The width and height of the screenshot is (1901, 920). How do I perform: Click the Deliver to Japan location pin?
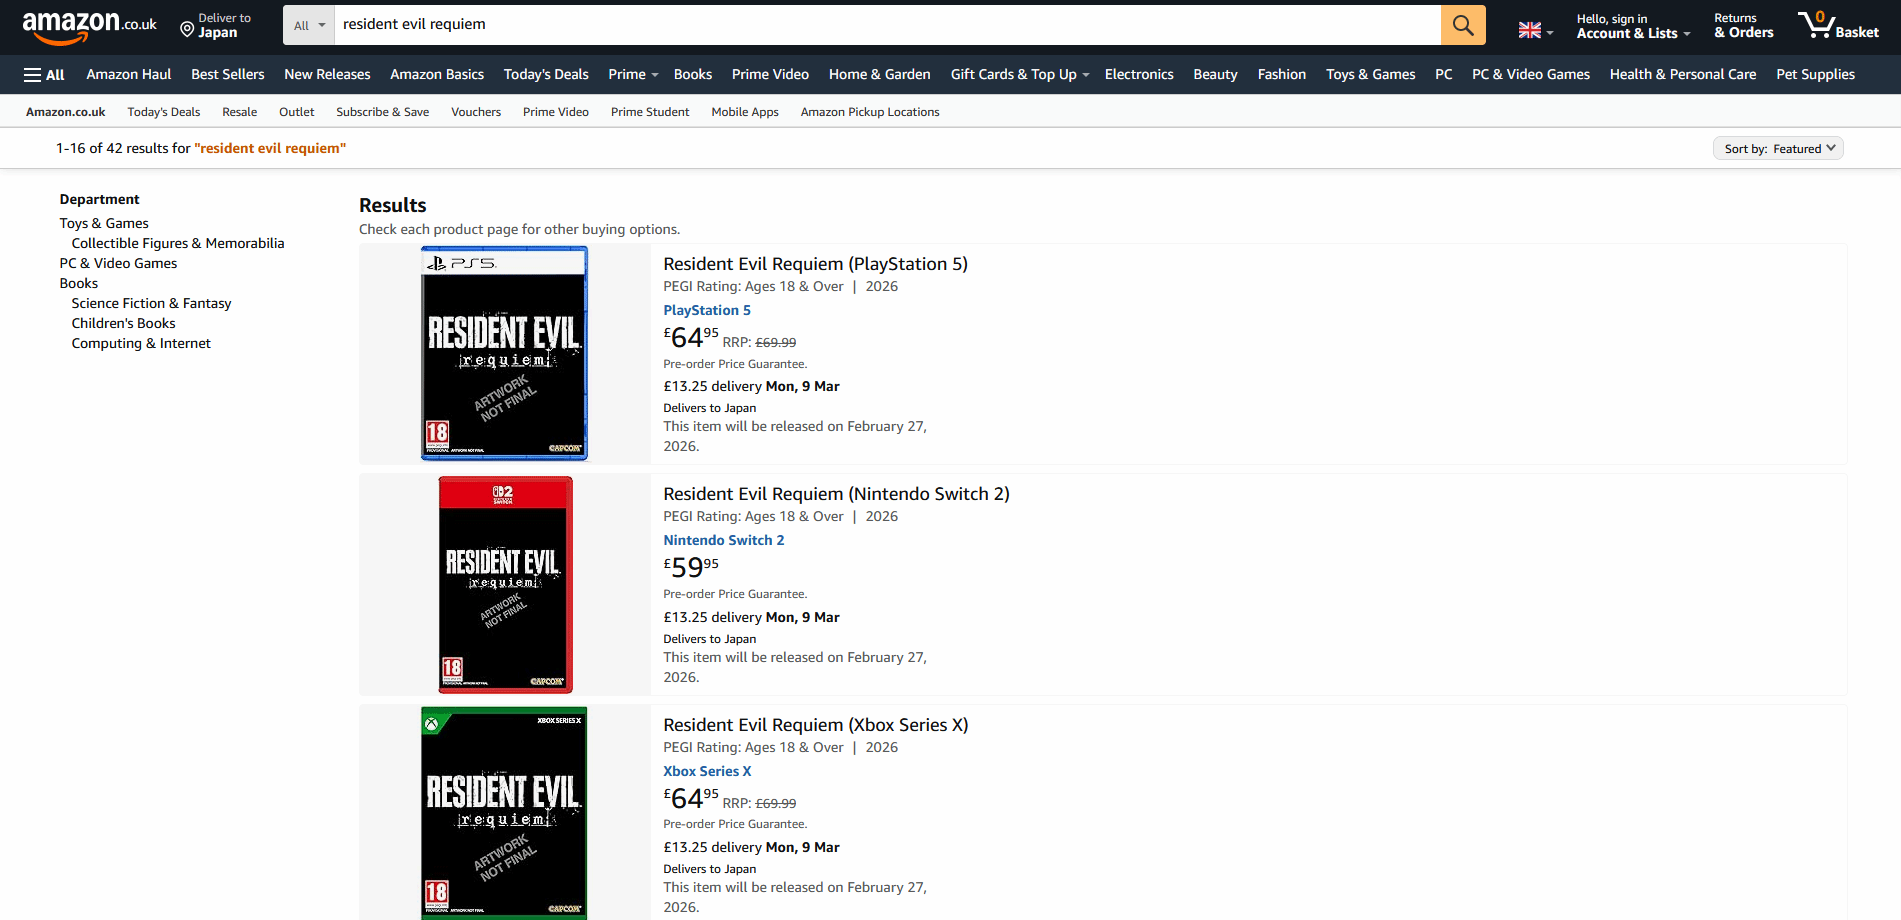[x=215, y=26]
